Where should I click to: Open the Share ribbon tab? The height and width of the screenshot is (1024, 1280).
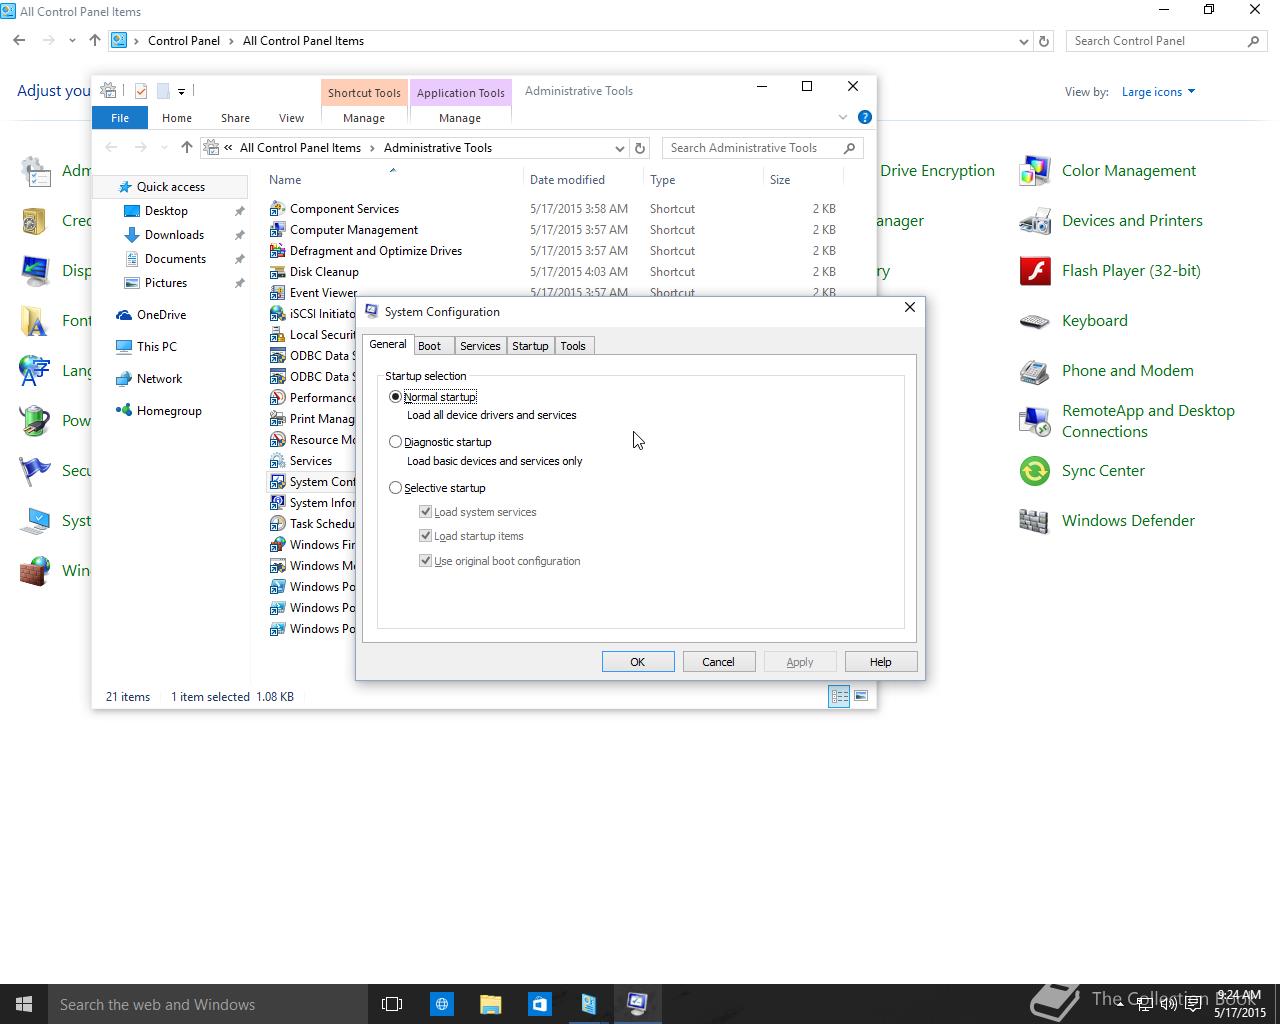coord(235,118)
